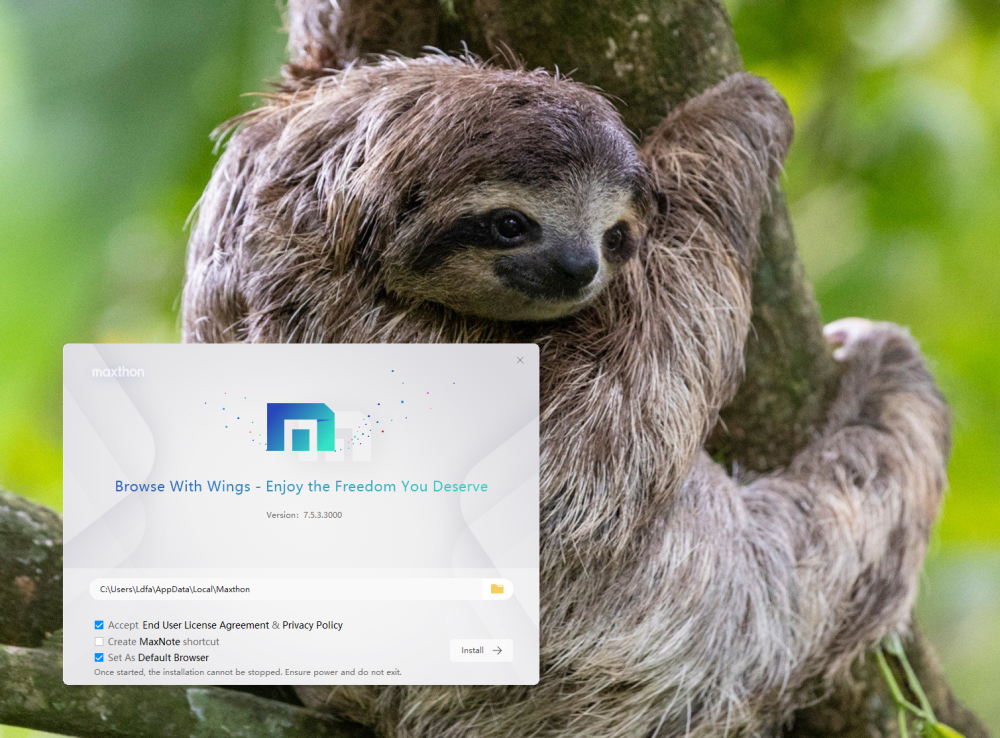This screenshot has height=738, width=1000.
Task: Enable Create MaxNote shortcut checkbox
Action: pyautogui.click(x=99, y=642)
